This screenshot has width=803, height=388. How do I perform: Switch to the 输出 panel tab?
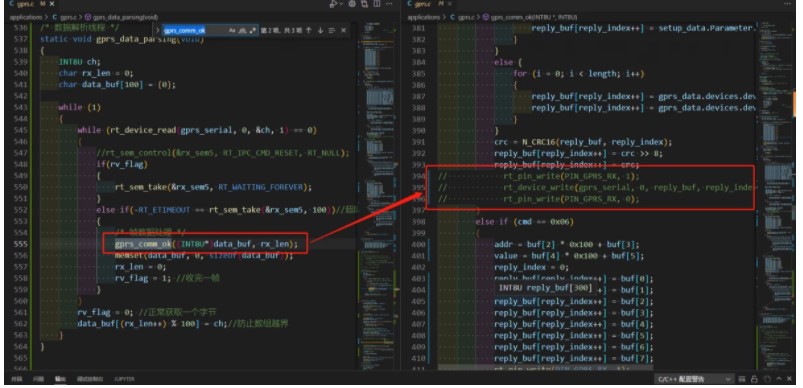pos(60,379)
